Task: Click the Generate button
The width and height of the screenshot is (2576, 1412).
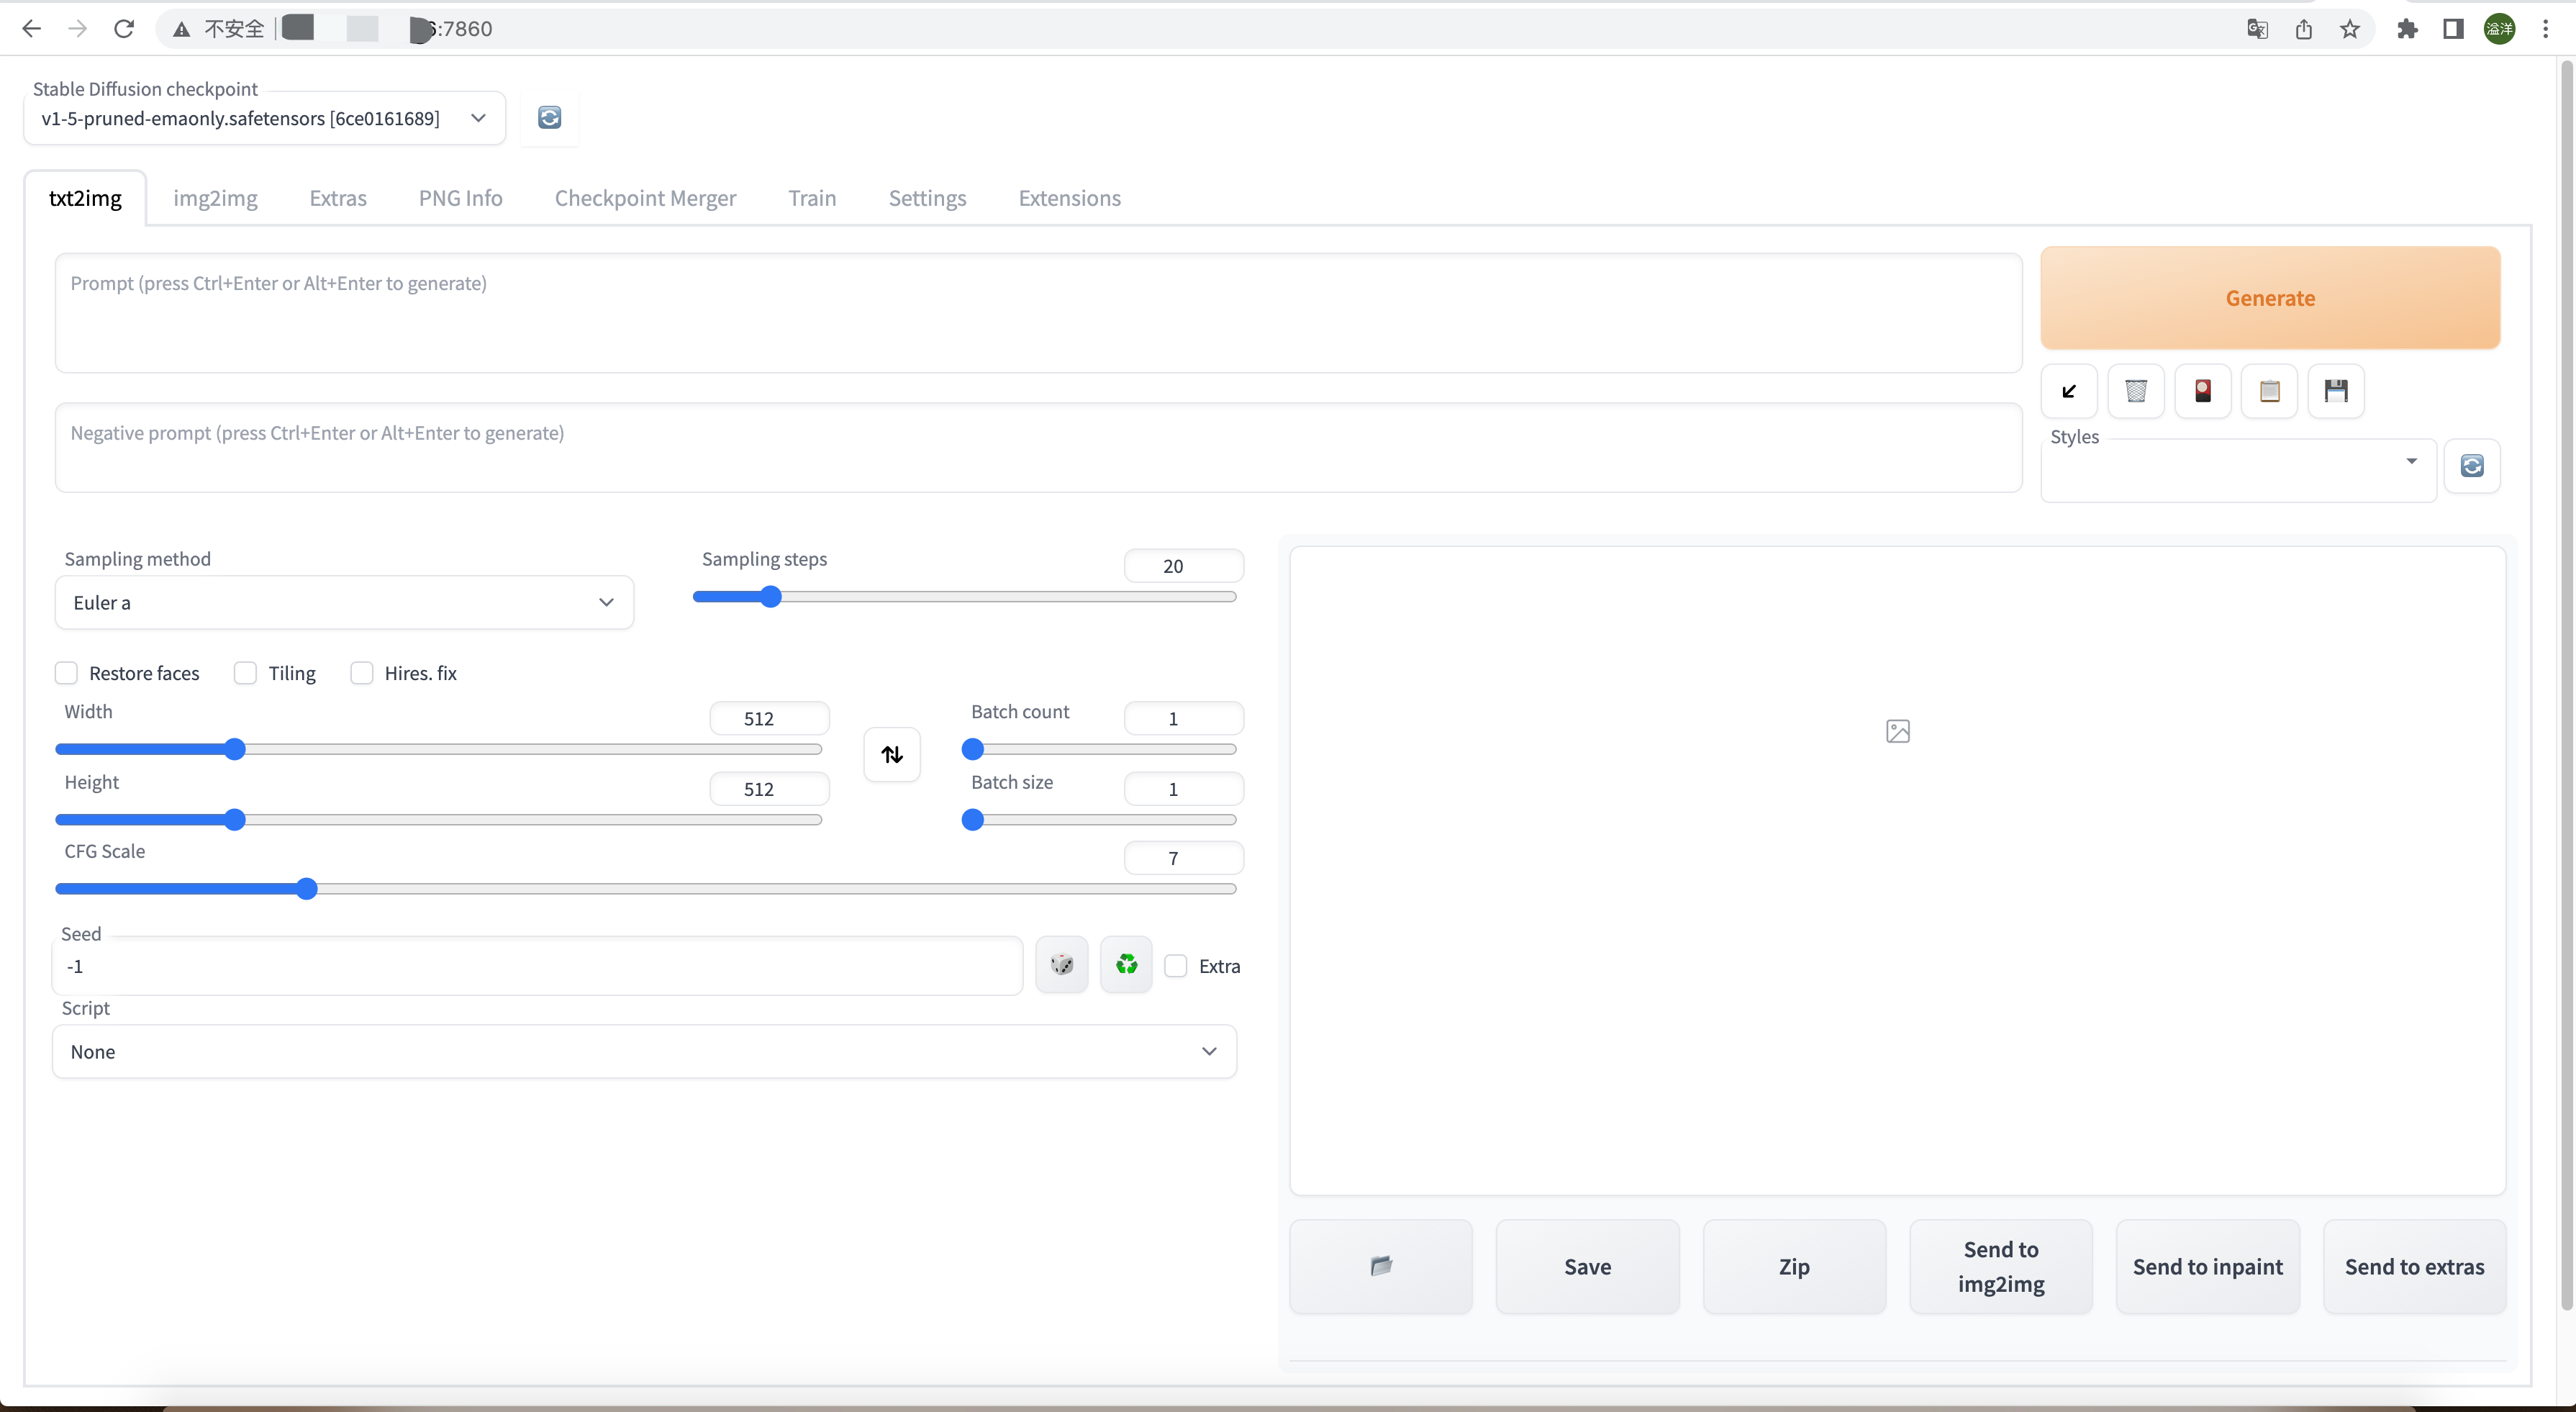Action: point(2270,298)
